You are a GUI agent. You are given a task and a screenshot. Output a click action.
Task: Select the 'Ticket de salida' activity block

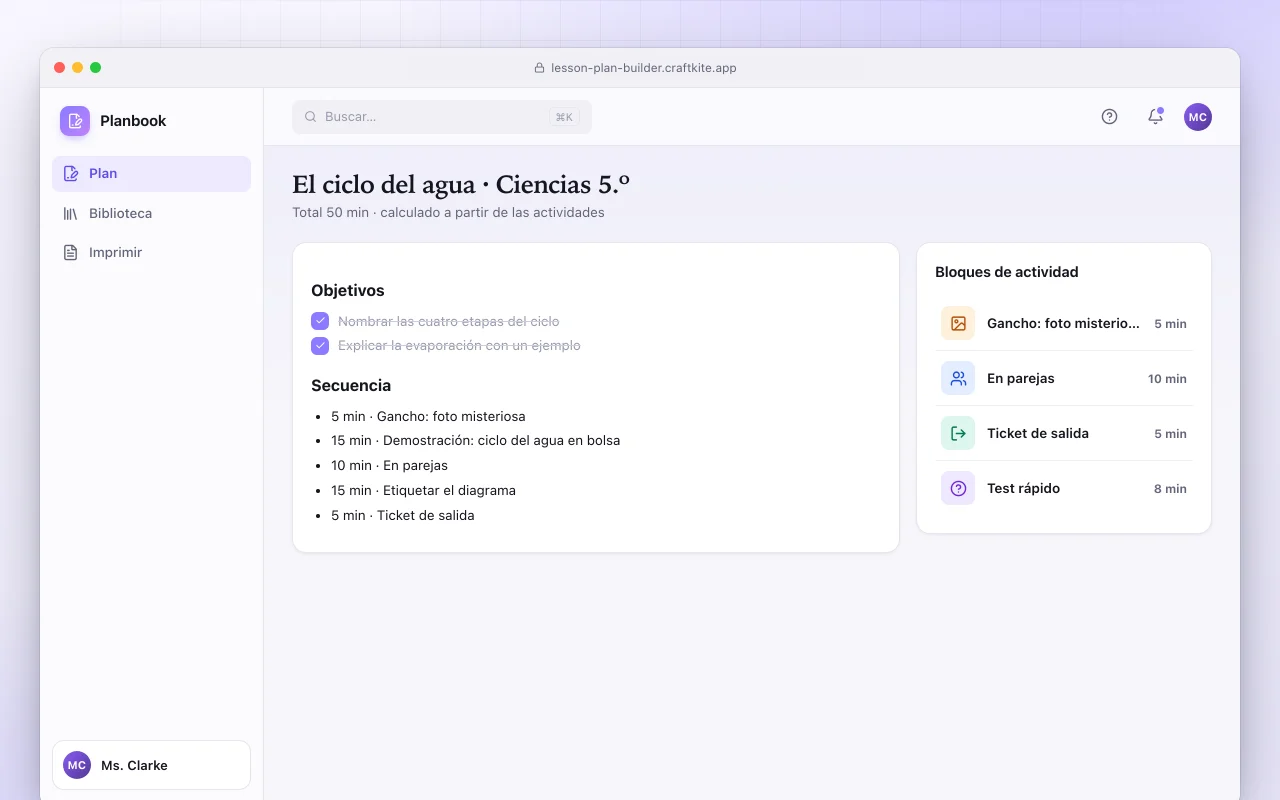pyautogui.click(x=1064, y=433)
